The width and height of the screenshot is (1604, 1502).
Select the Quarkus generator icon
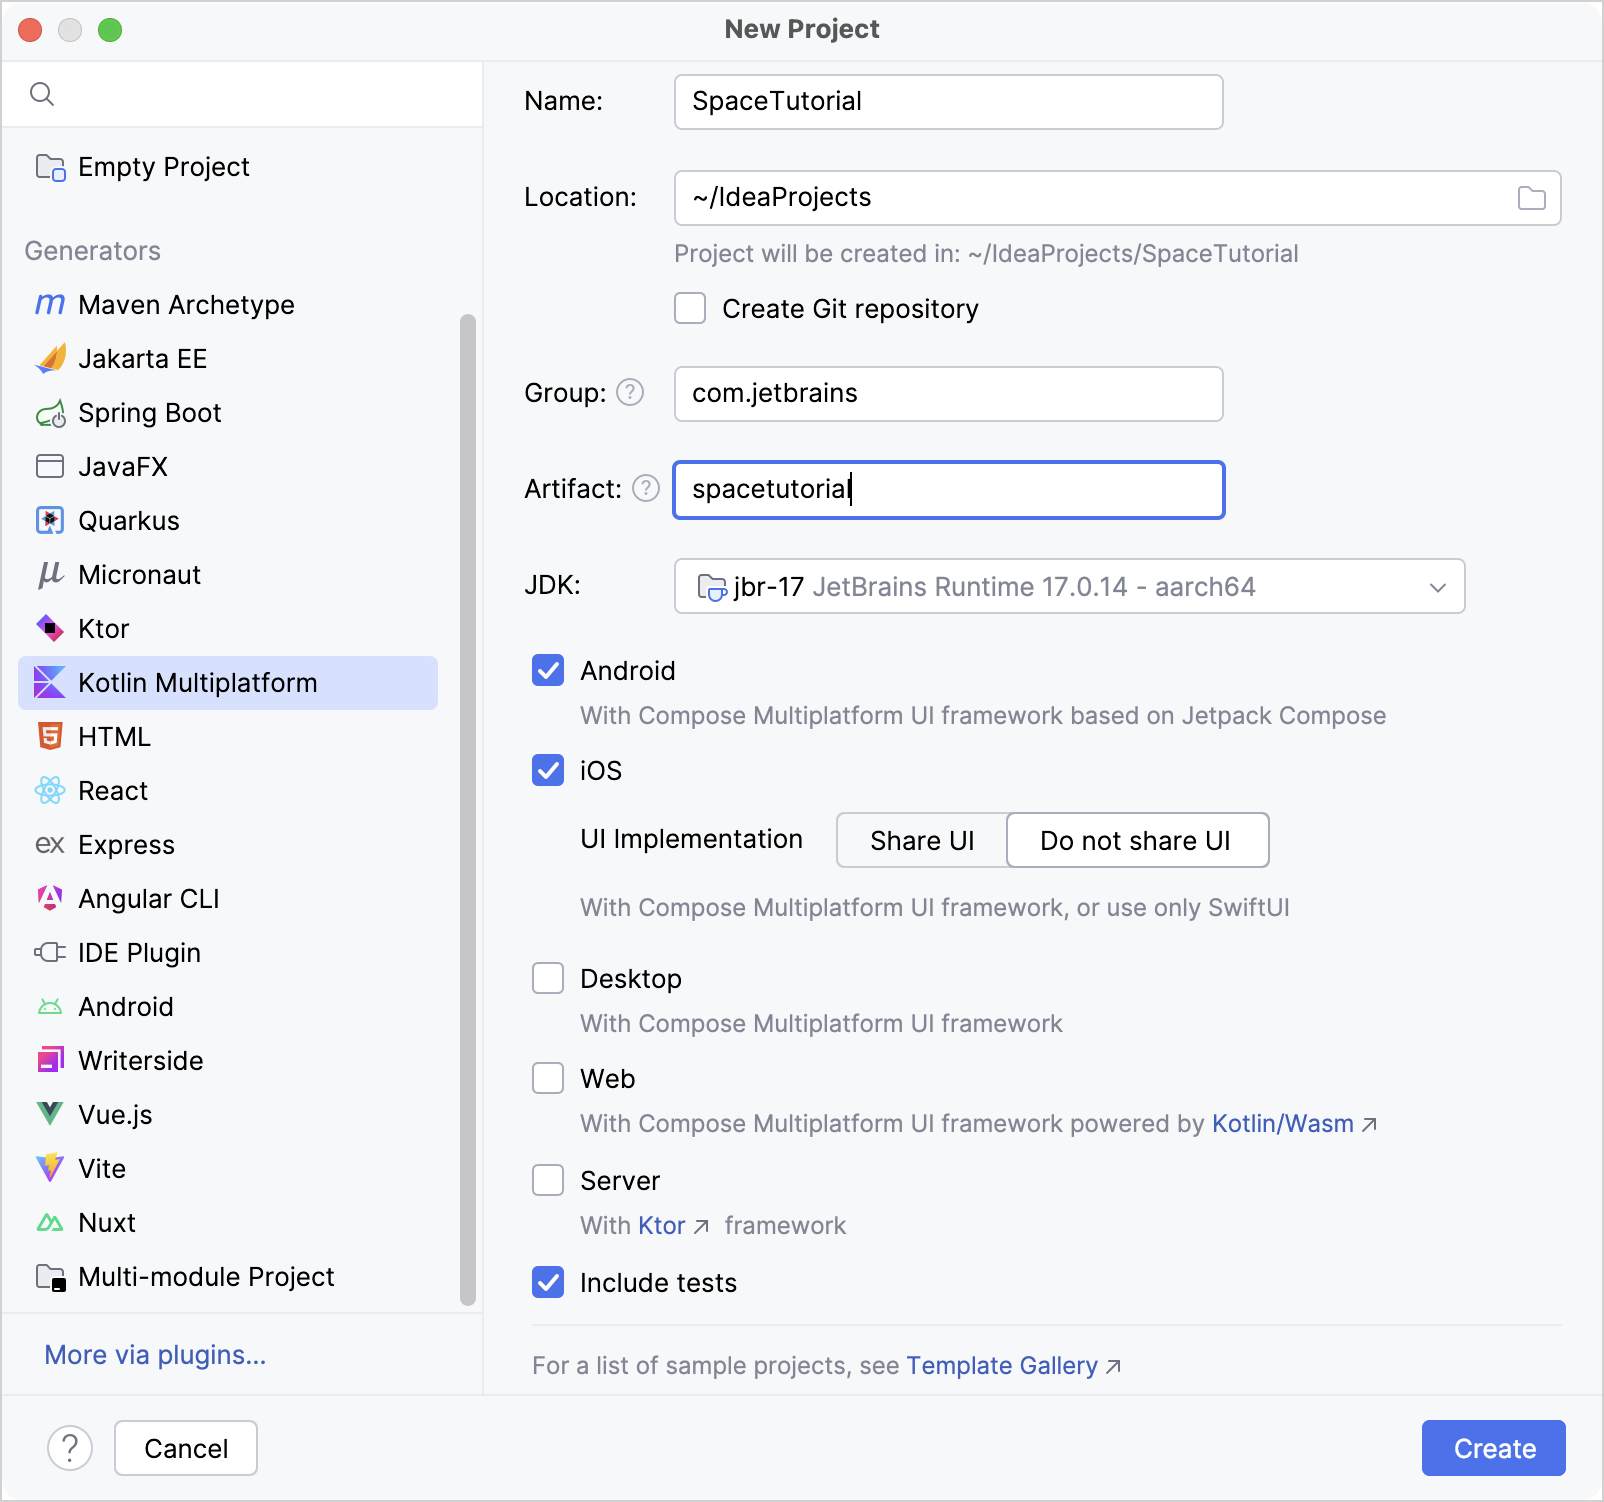point(49,520)
